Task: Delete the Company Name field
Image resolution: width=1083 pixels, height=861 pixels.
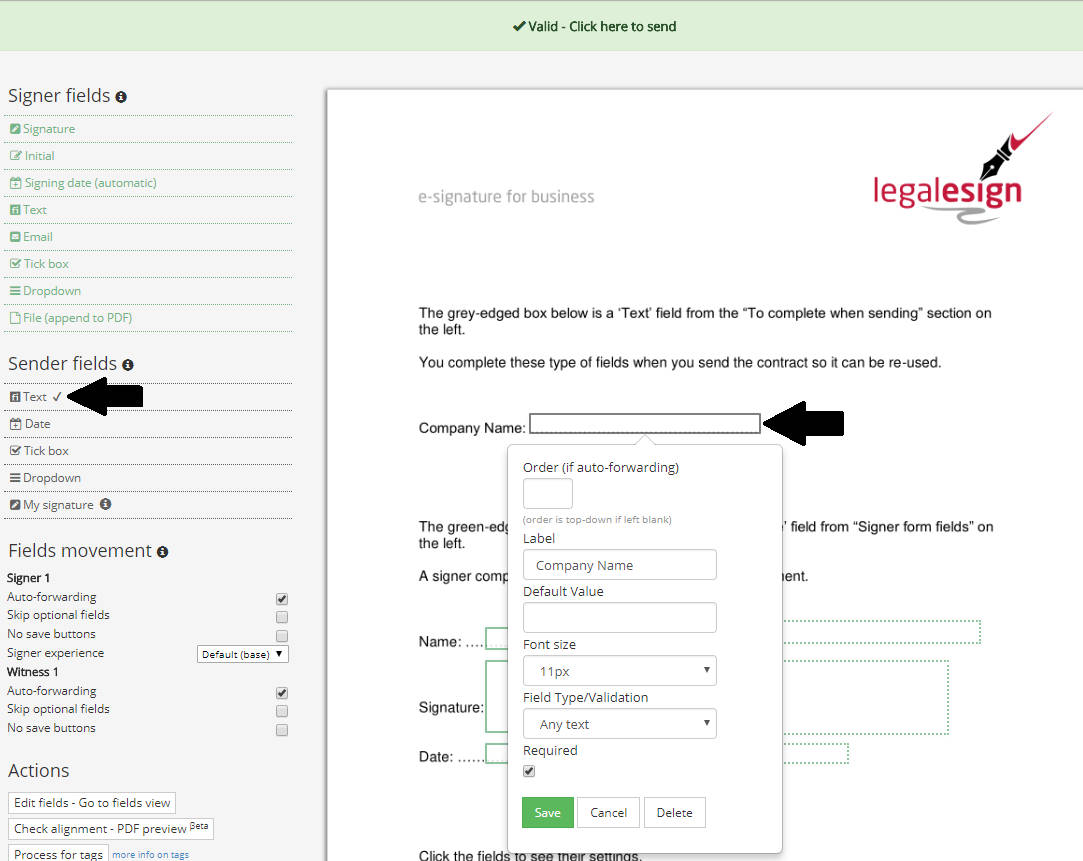Action: point(674,812)
